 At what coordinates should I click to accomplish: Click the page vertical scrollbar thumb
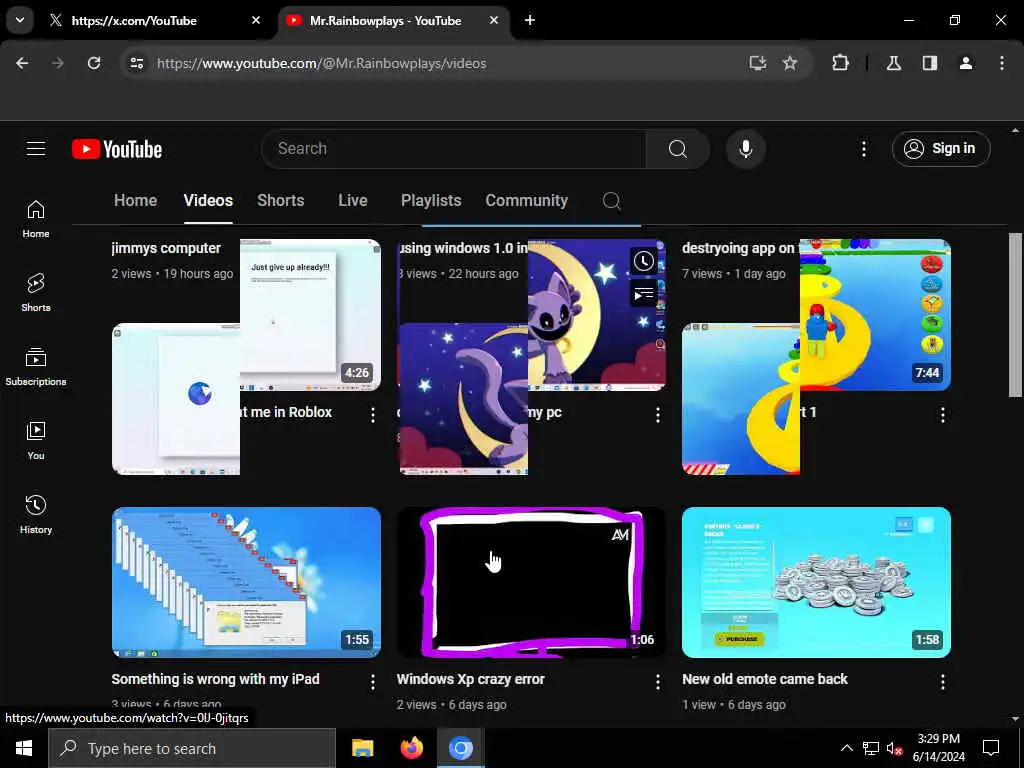(x=1015, y=315)
